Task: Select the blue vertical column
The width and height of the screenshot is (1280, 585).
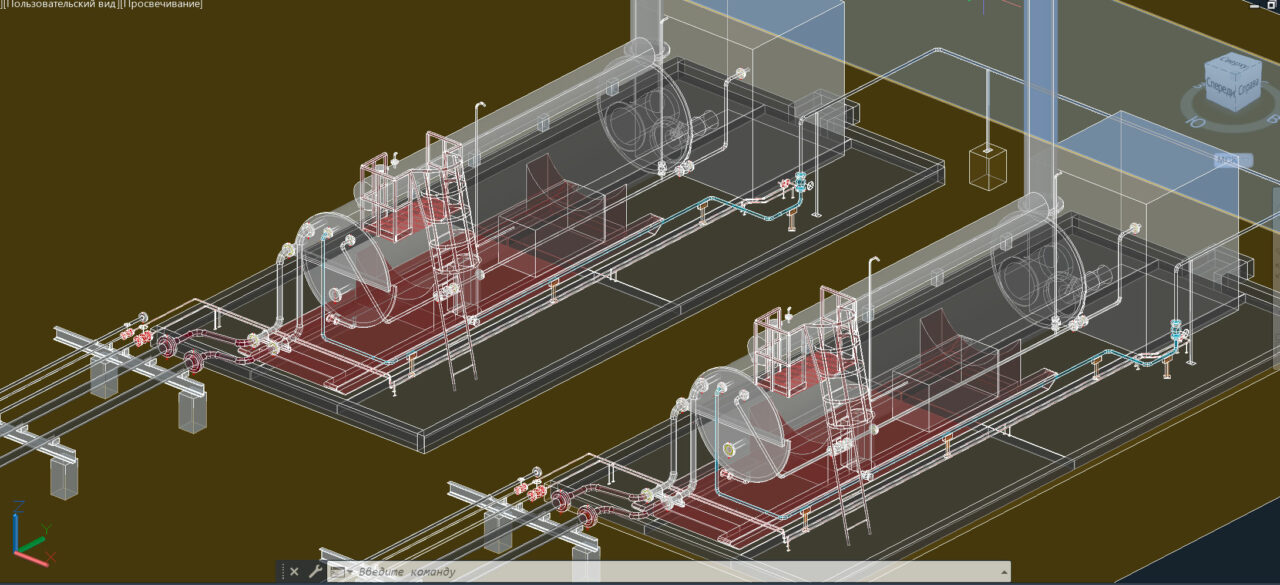Action: click(1041, 100)
